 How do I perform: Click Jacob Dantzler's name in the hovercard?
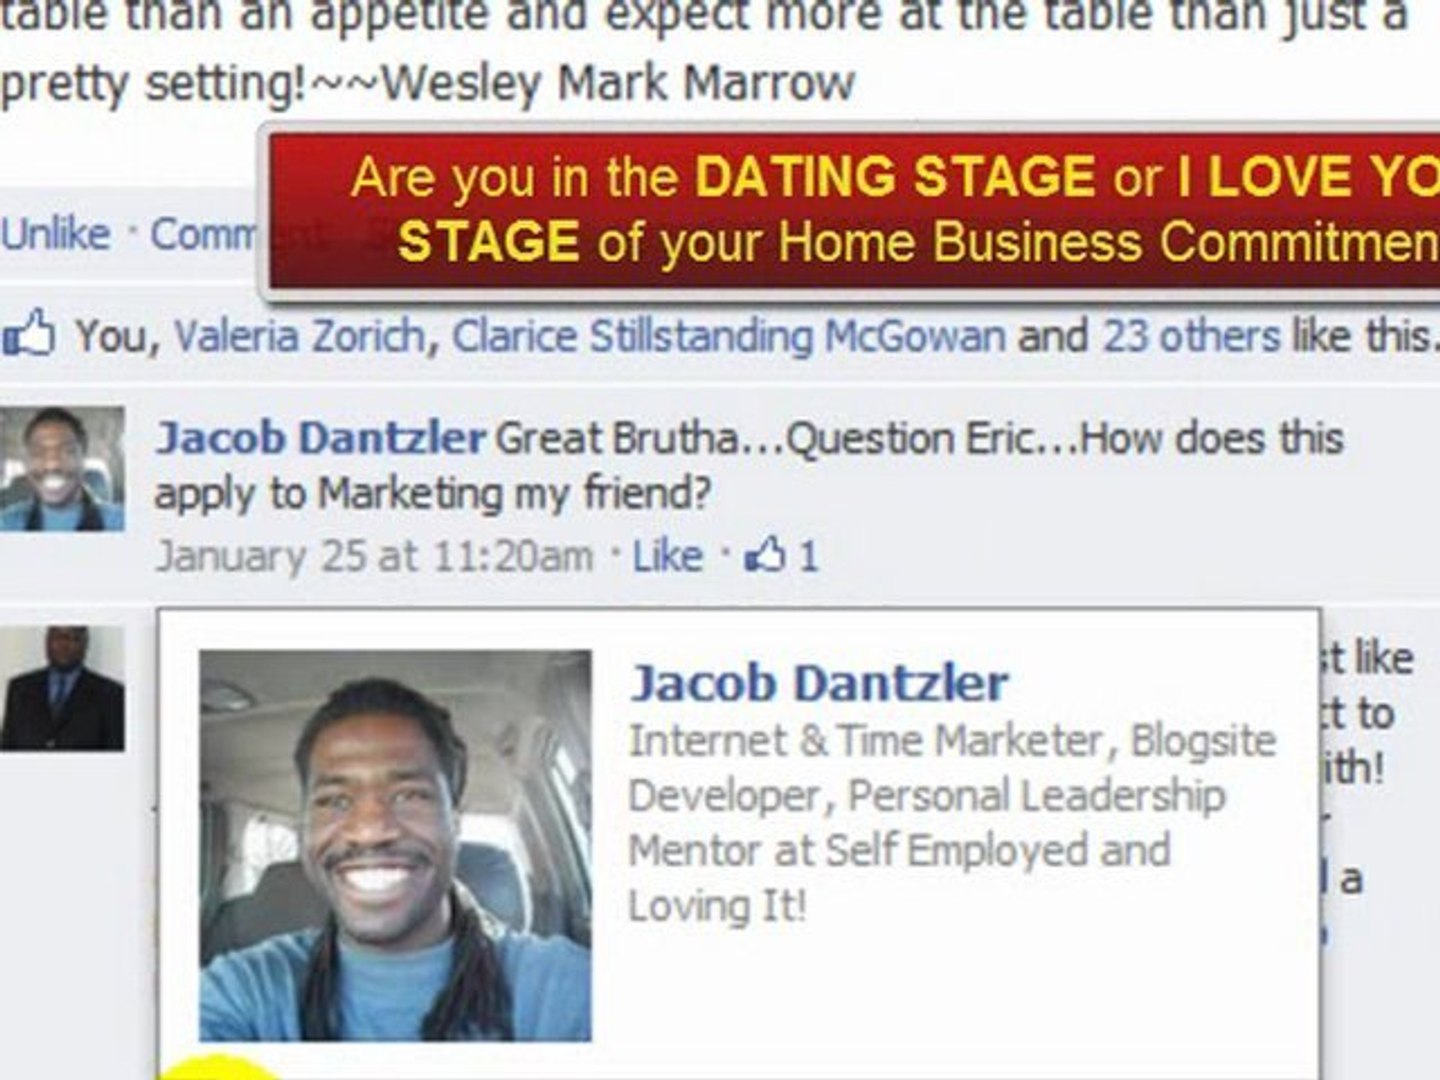point(819,684)
